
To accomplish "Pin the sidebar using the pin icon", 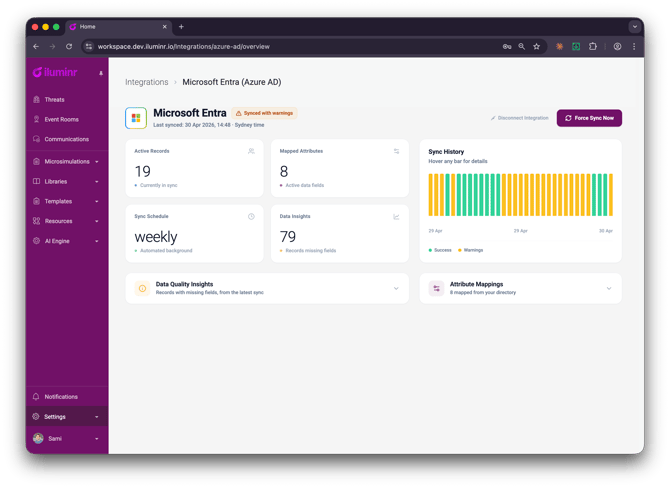I will [101, 73].
